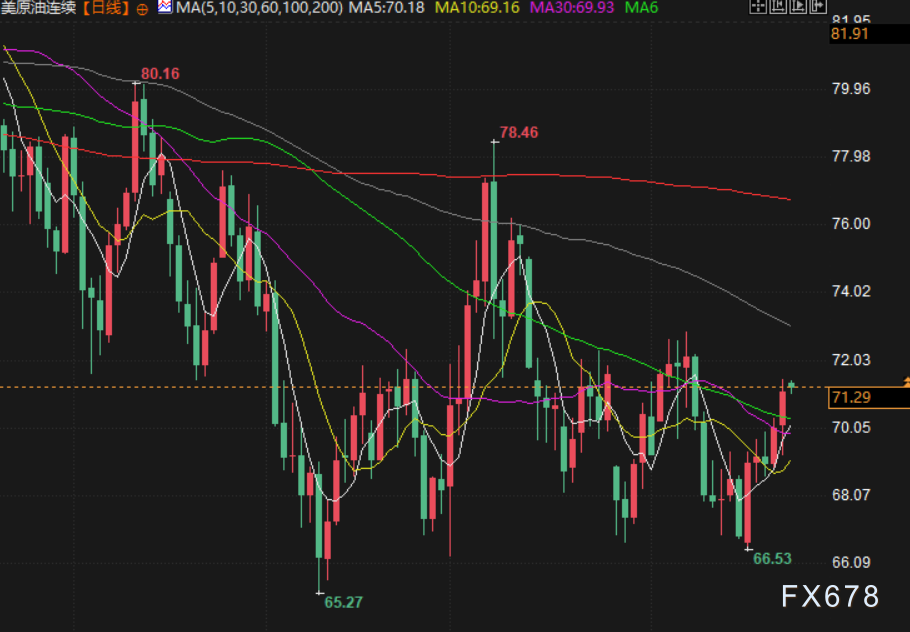Click the 66.53 recent low label
The image size is (910, 632).
772,559
